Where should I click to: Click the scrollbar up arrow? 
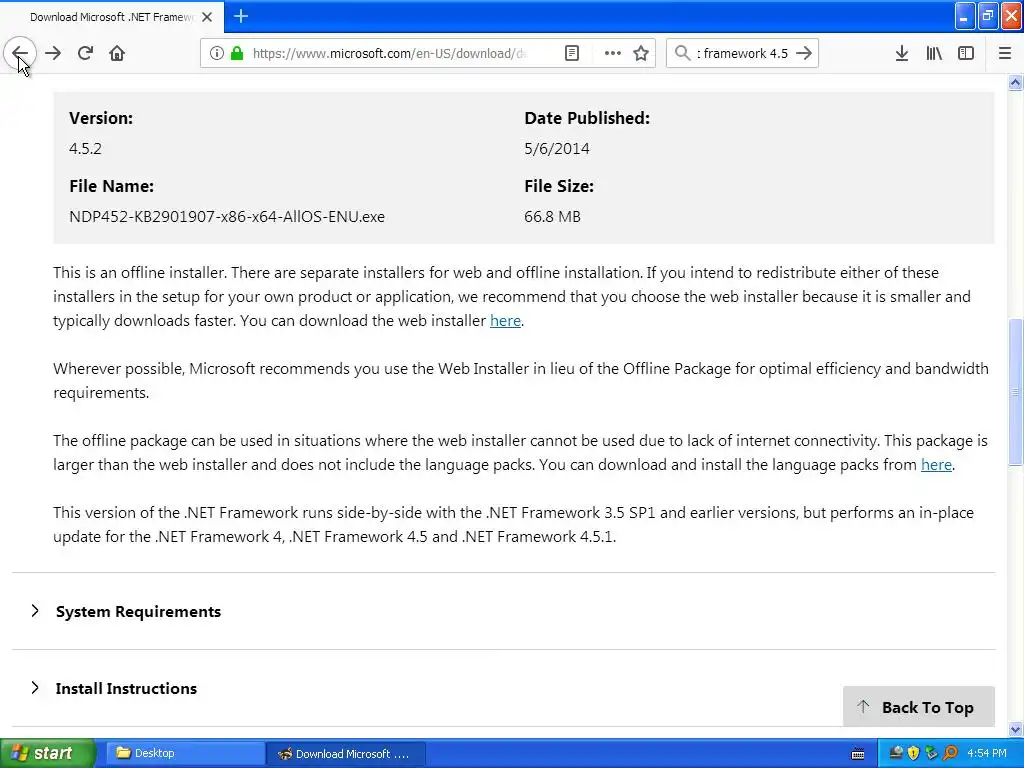click(1015, 83)
